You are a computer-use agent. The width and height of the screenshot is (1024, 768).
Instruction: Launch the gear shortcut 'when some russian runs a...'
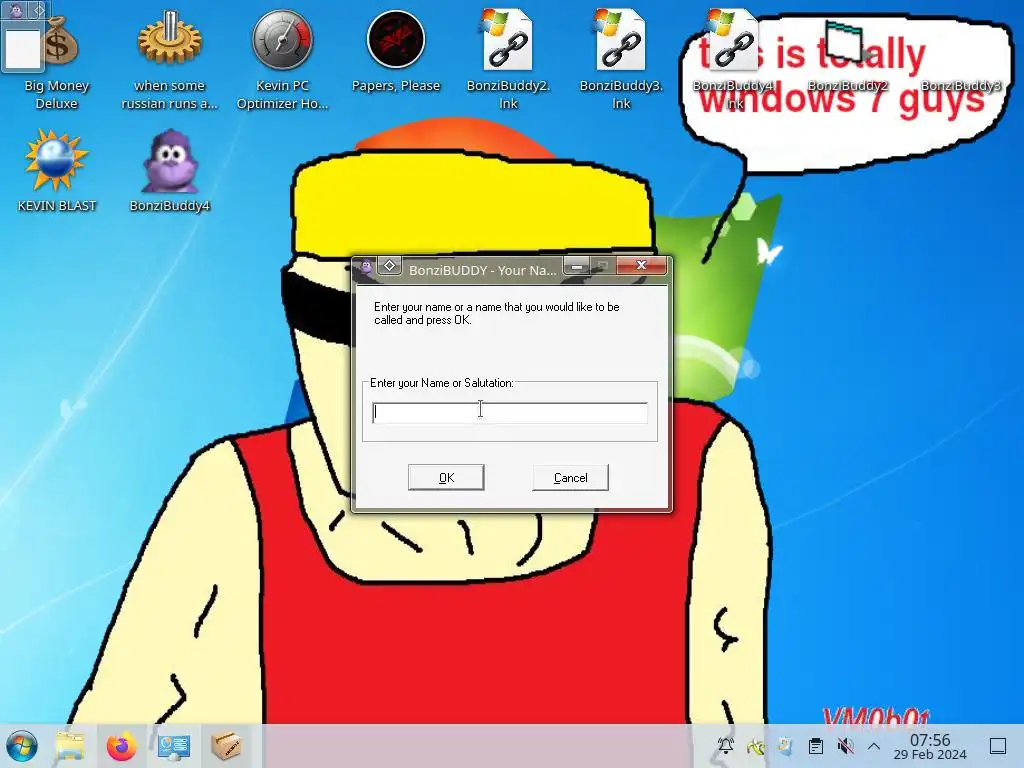169,59
